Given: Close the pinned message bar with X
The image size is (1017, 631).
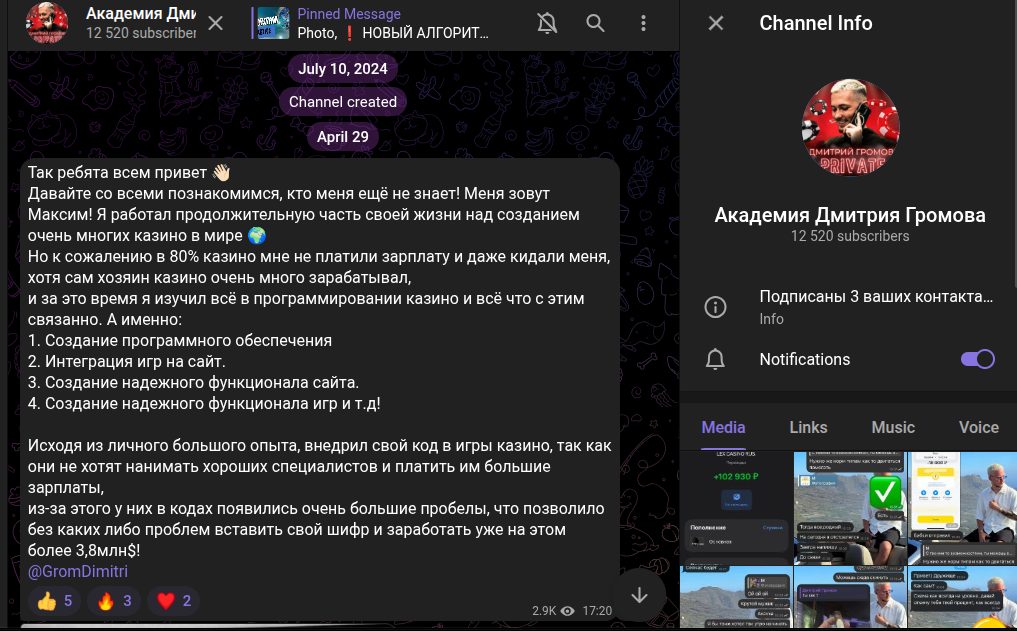Looking at the screenshot, I should click(x=215, y=23).
